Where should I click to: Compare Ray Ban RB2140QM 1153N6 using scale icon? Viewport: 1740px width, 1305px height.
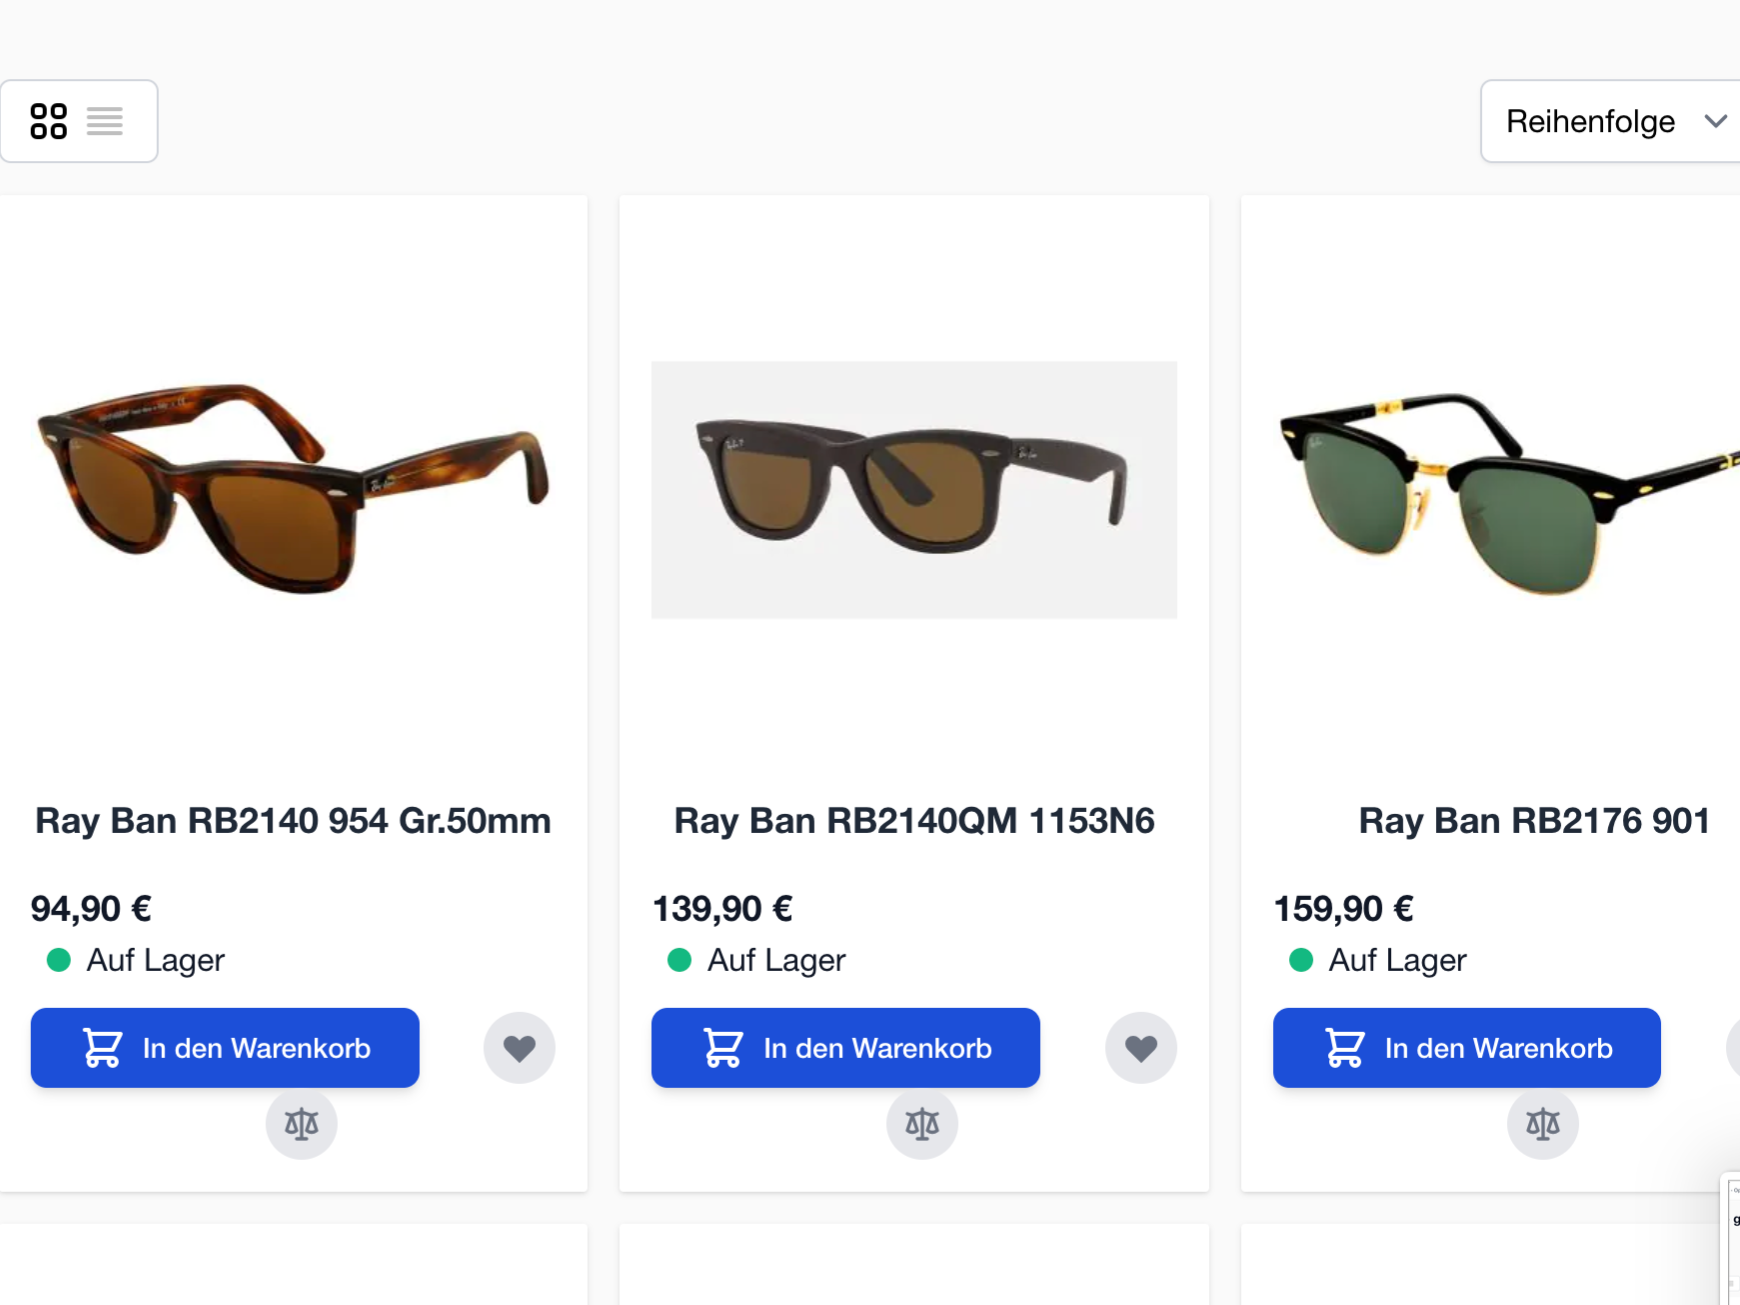click(x=922, y=1124)
